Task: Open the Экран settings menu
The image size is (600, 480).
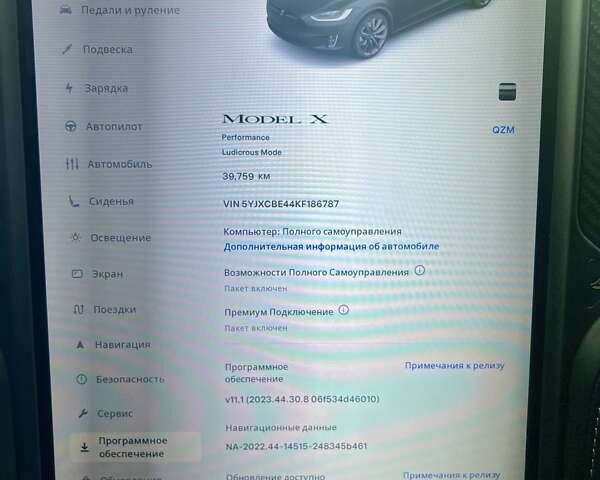Action: coord(109,274)
